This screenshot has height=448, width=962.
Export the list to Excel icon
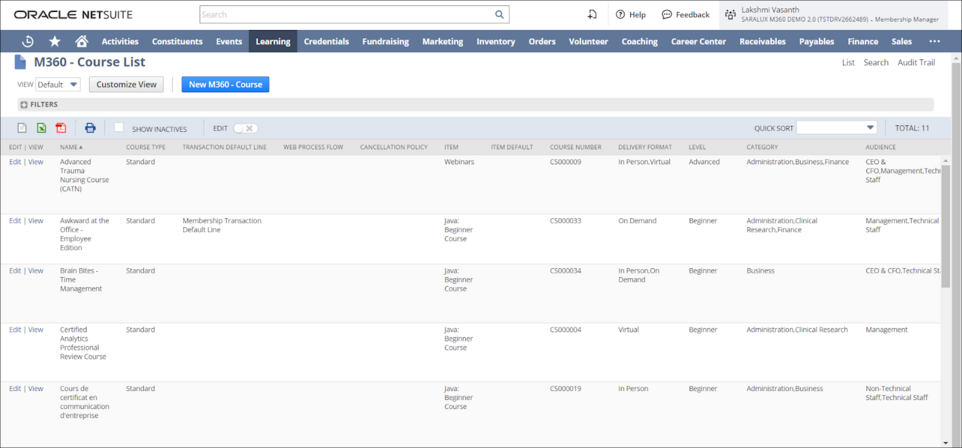[x=41, y=128]
